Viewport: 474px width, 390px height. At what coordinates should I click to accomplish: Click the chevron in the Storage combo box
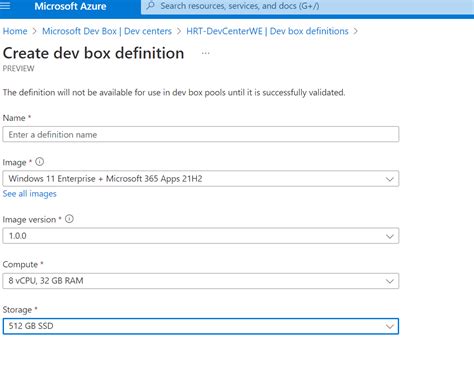pos(390,326)
